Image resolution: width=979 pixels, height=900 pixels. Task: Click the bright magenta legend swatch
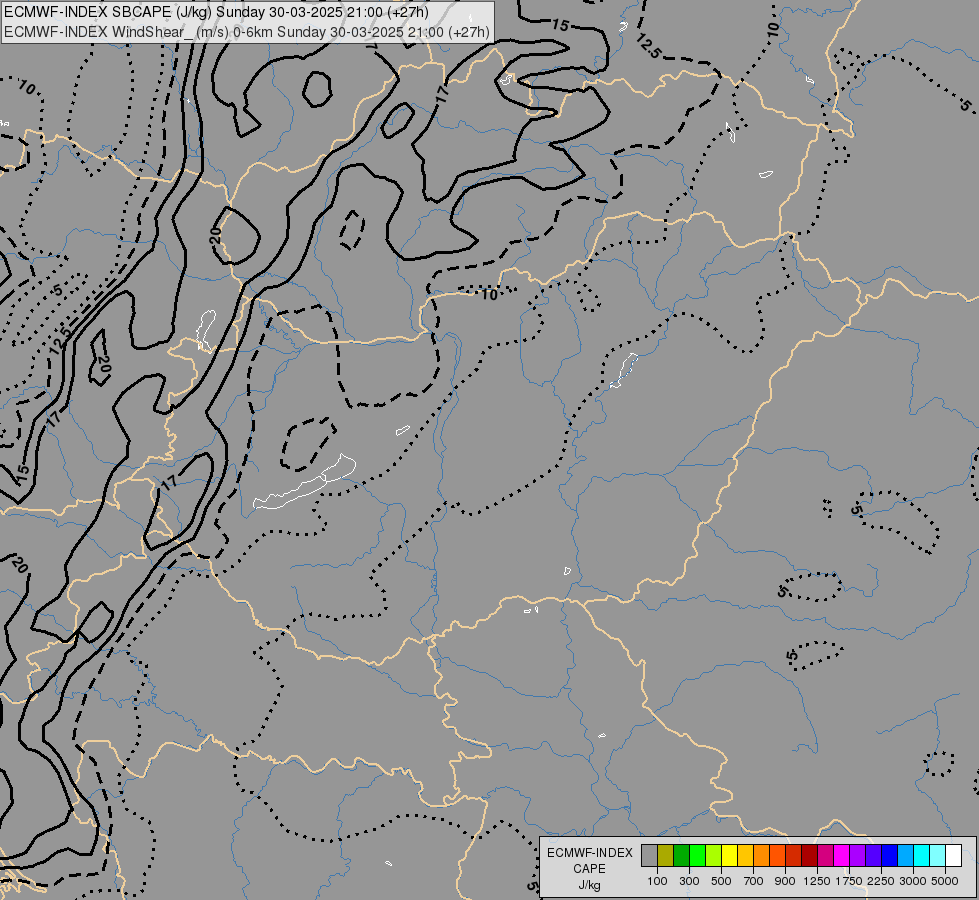pyautogui.click(x=842, y=856)
